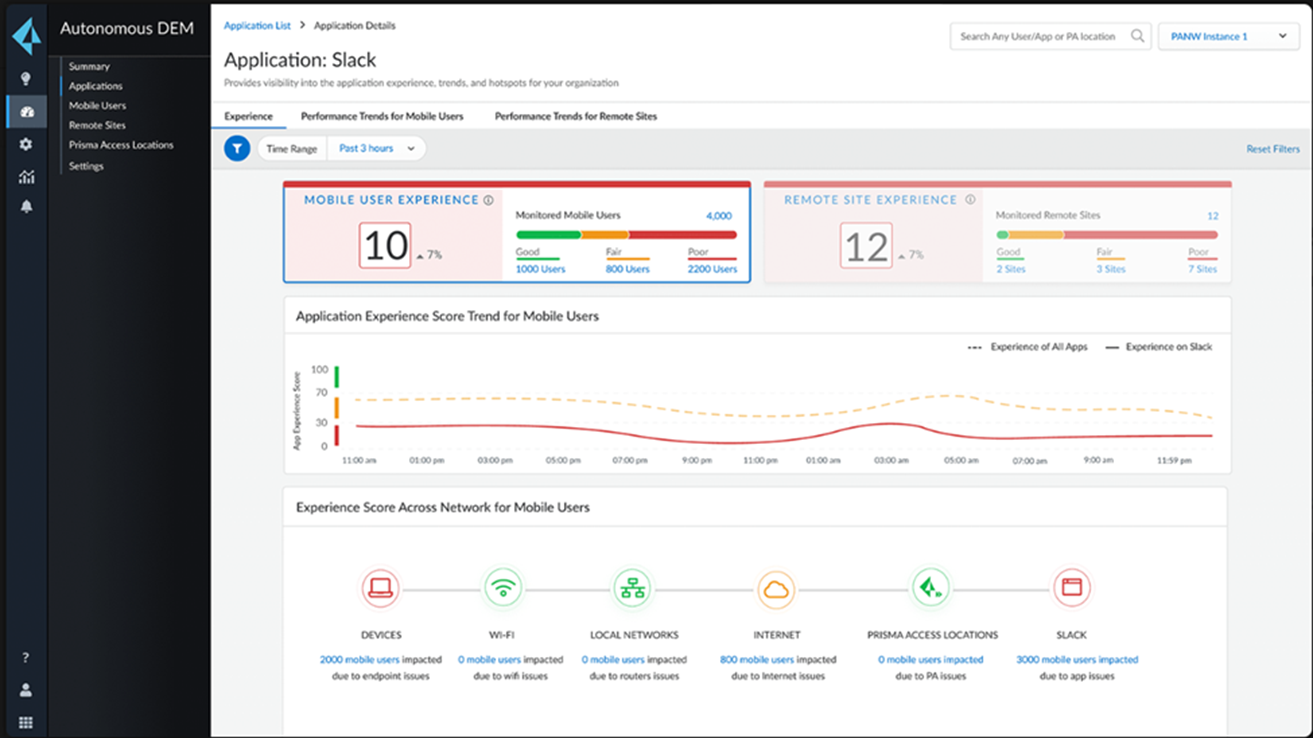This screenshot has height=738, width=1313.
Task: Open the bell alerts icon in sidebar
Action: (x=26, y=207)
